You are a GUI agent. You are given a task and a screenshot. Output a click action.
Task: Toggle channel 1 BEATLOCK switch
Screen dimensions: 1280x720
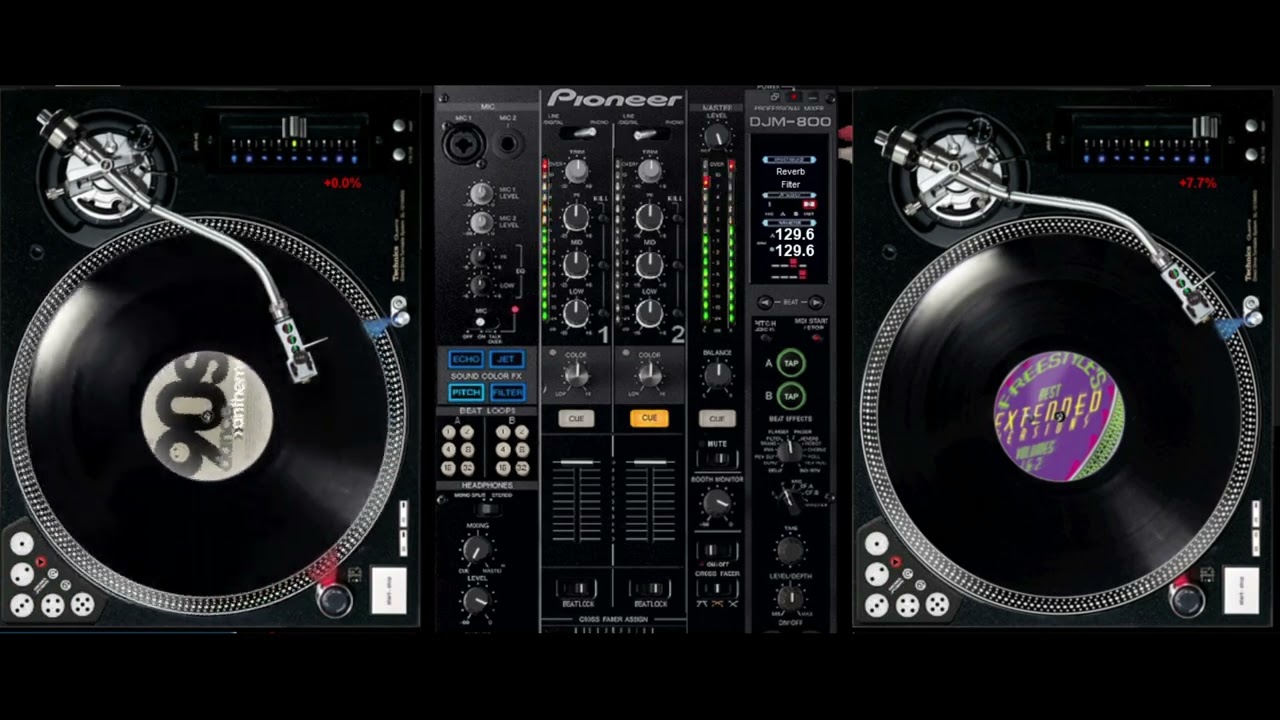tap(577, 587)
